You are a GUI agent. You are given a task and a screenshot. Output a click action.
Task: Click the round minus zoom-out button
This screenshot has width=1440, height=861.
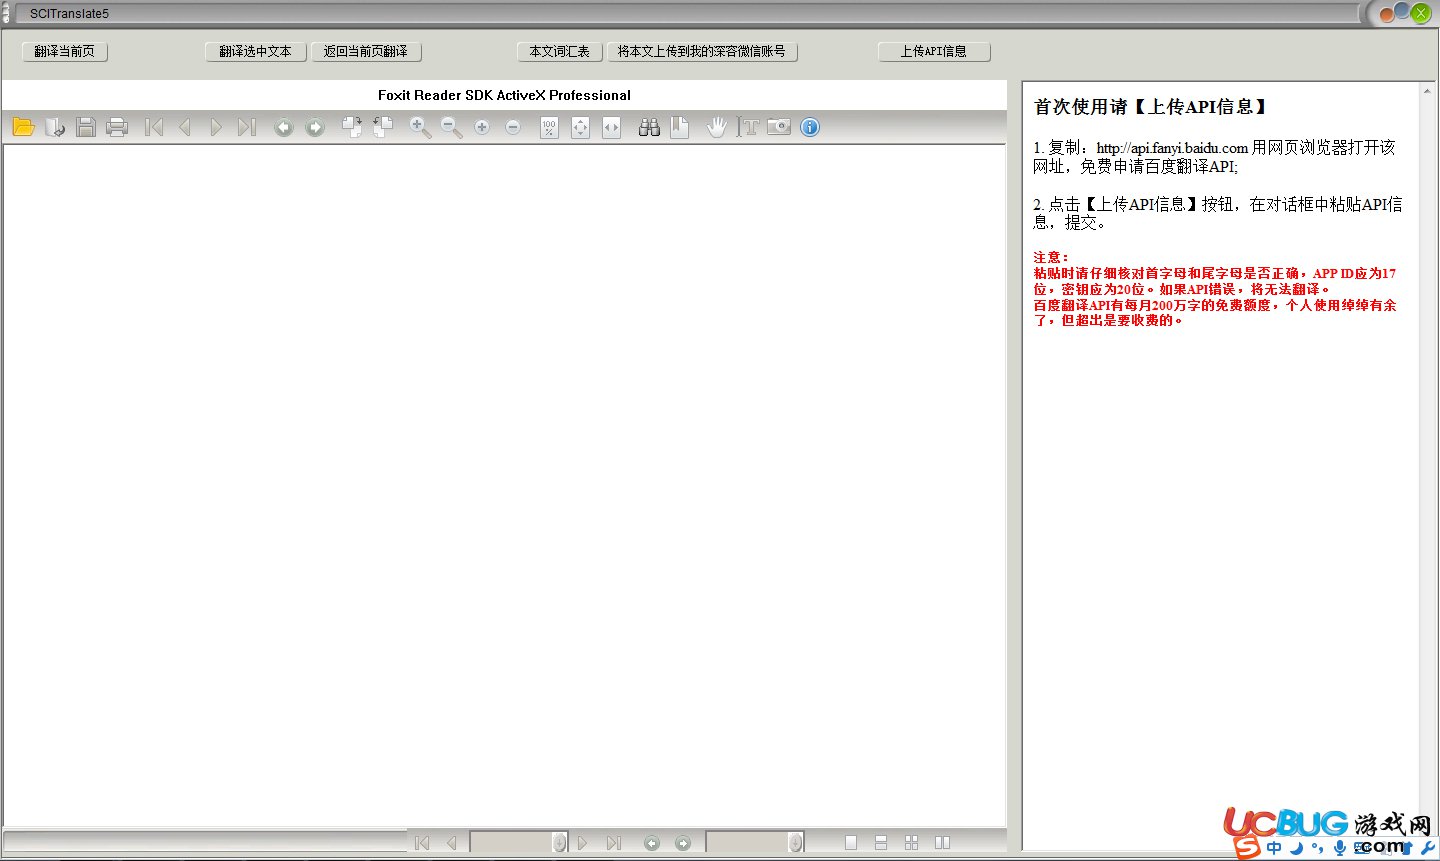click(513, 127)
